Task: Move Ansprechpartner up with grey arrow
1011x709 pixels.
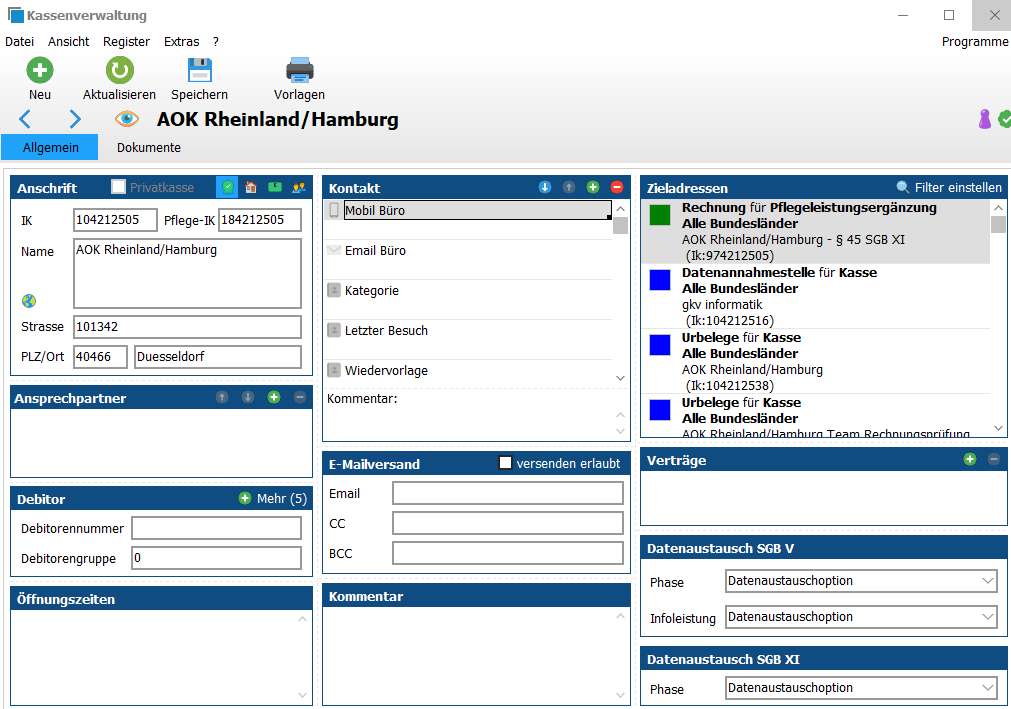Action: click(222, 398)
